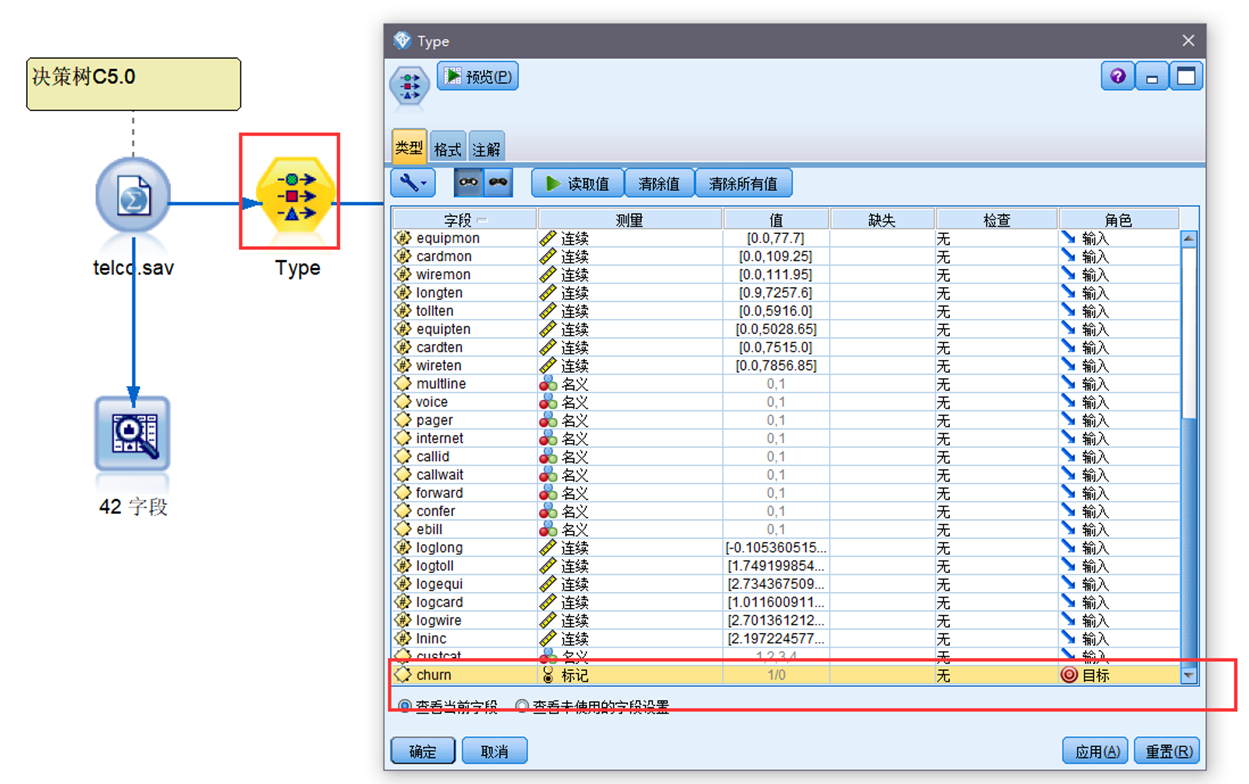Click the wrench tools icon in toolbar
The height and width of the screenshot is (784, 1249).
tap(412, 183)
